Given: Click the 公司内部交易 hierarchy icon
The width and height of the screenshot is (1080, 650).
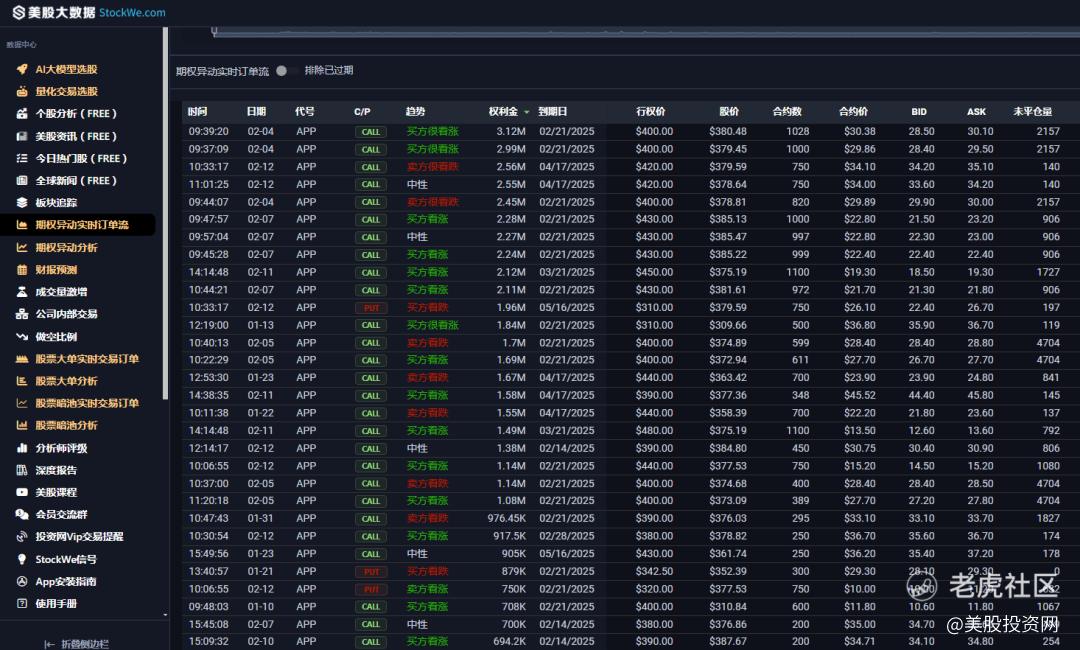Looking at the screenshot, I should point(22,314).
